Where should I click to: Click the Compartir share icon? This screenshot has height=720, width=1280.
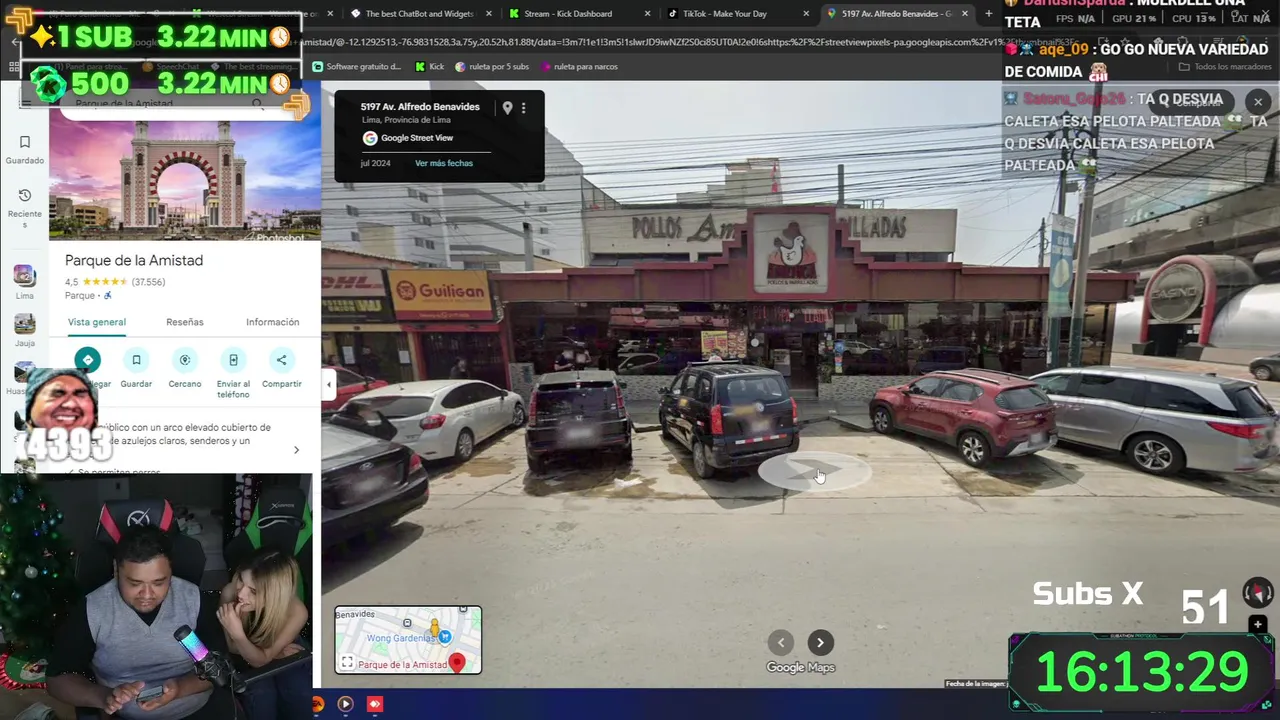tap(281, 360)
